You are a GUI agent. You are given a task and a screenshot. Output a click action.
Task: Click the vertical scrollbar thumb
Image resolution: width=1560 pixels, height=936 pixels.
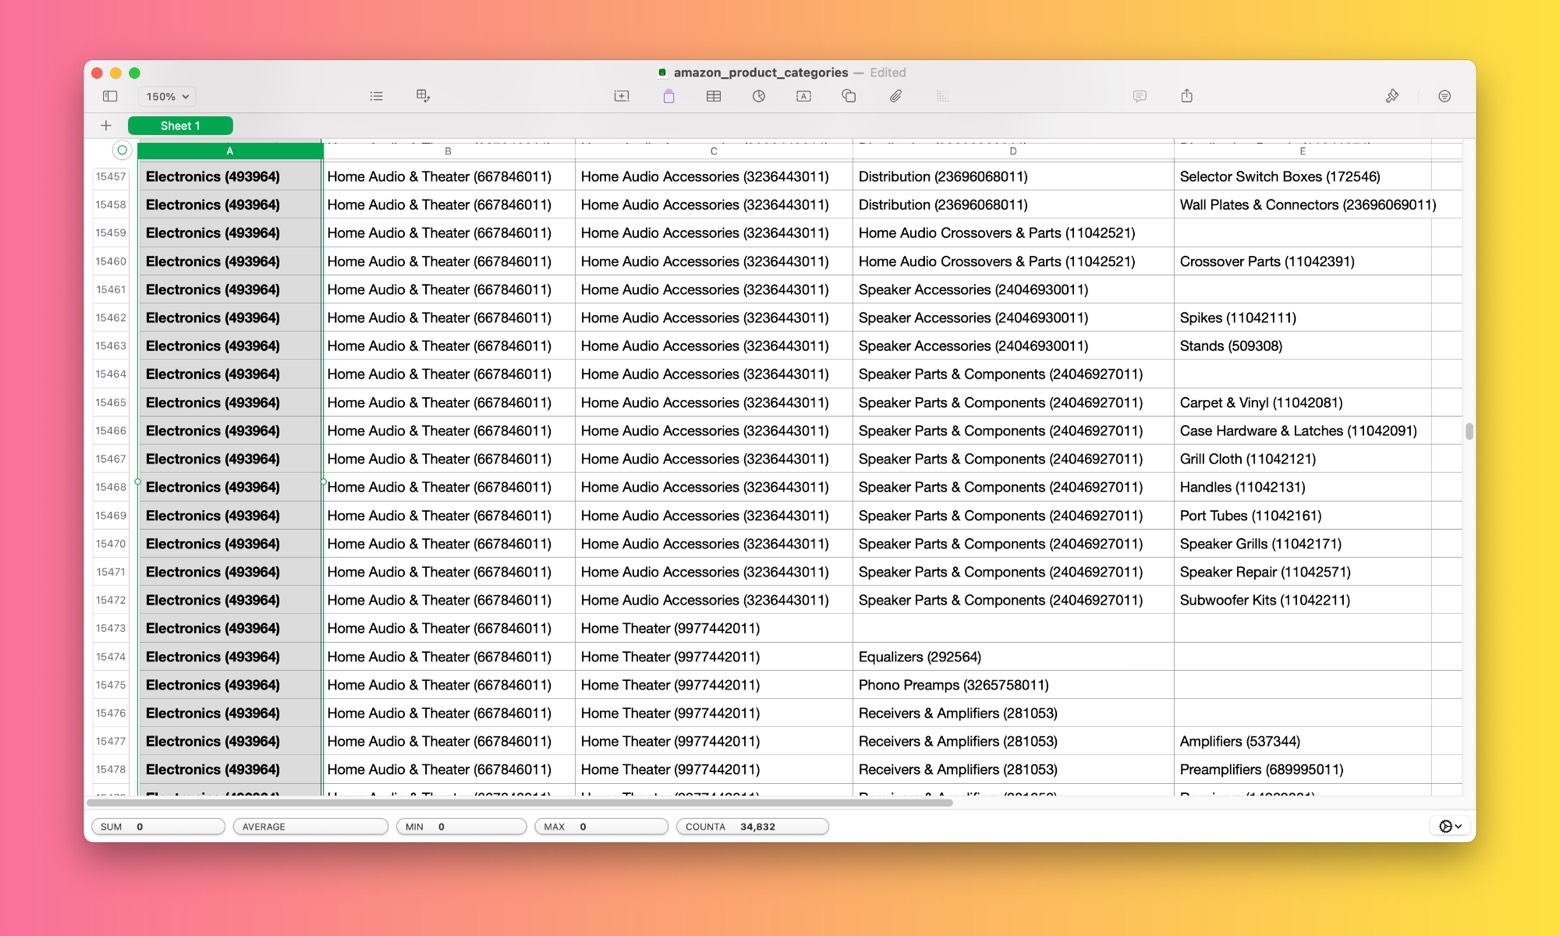(x=1469, y=431)
